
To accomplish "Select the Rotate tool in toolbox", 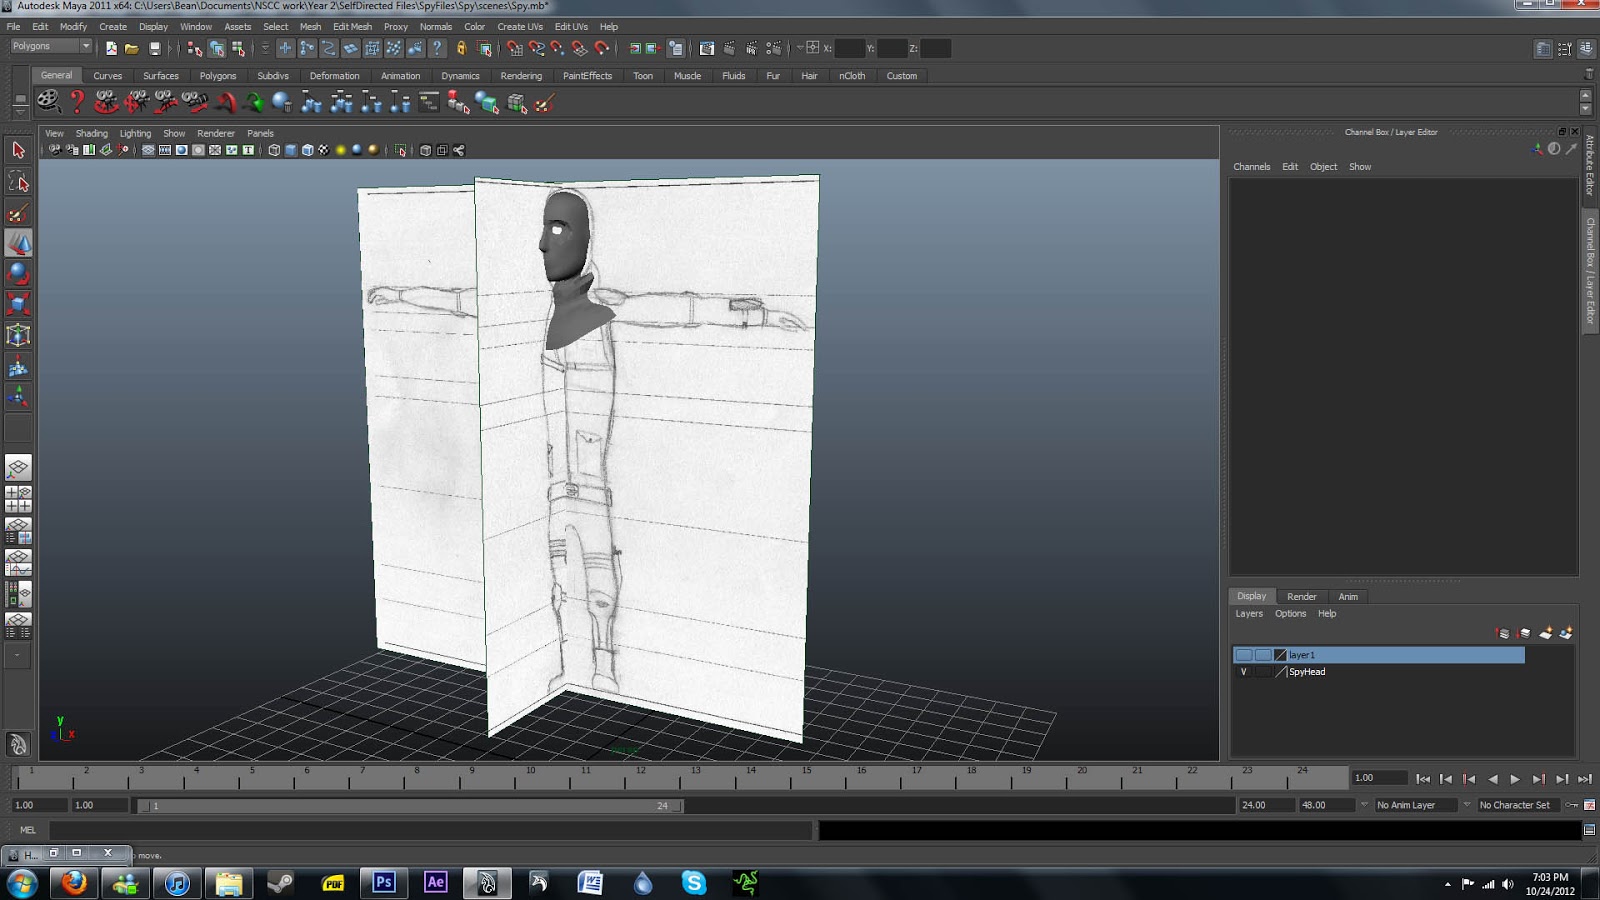I will (x=18, y=273).
